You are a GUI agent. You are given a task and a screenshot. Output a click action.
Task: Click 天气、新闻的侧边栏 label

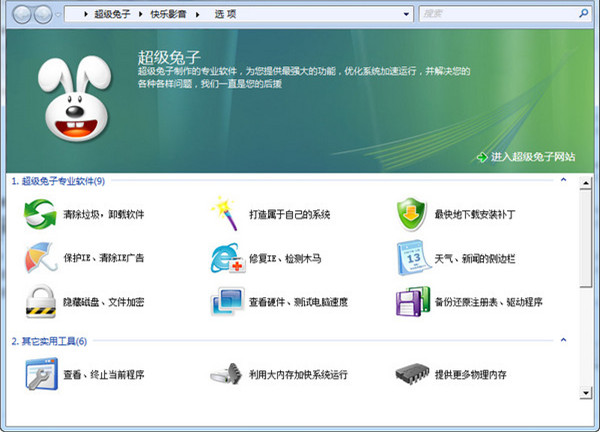tap(475, 259)
